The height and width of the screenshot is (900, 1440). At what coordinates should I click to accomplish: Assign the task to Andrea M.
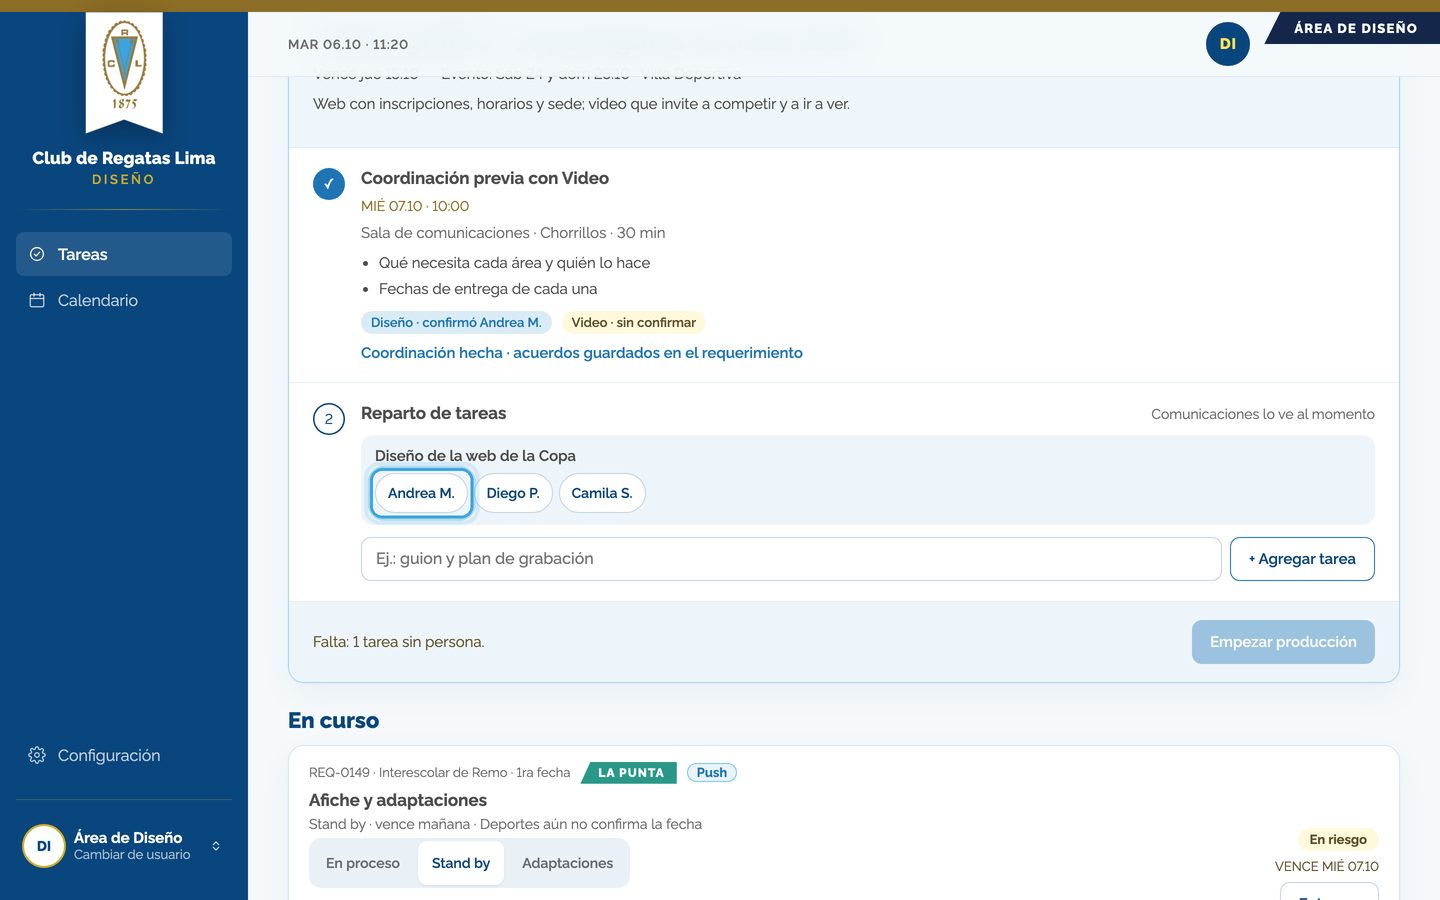click(x=421, y=493)
